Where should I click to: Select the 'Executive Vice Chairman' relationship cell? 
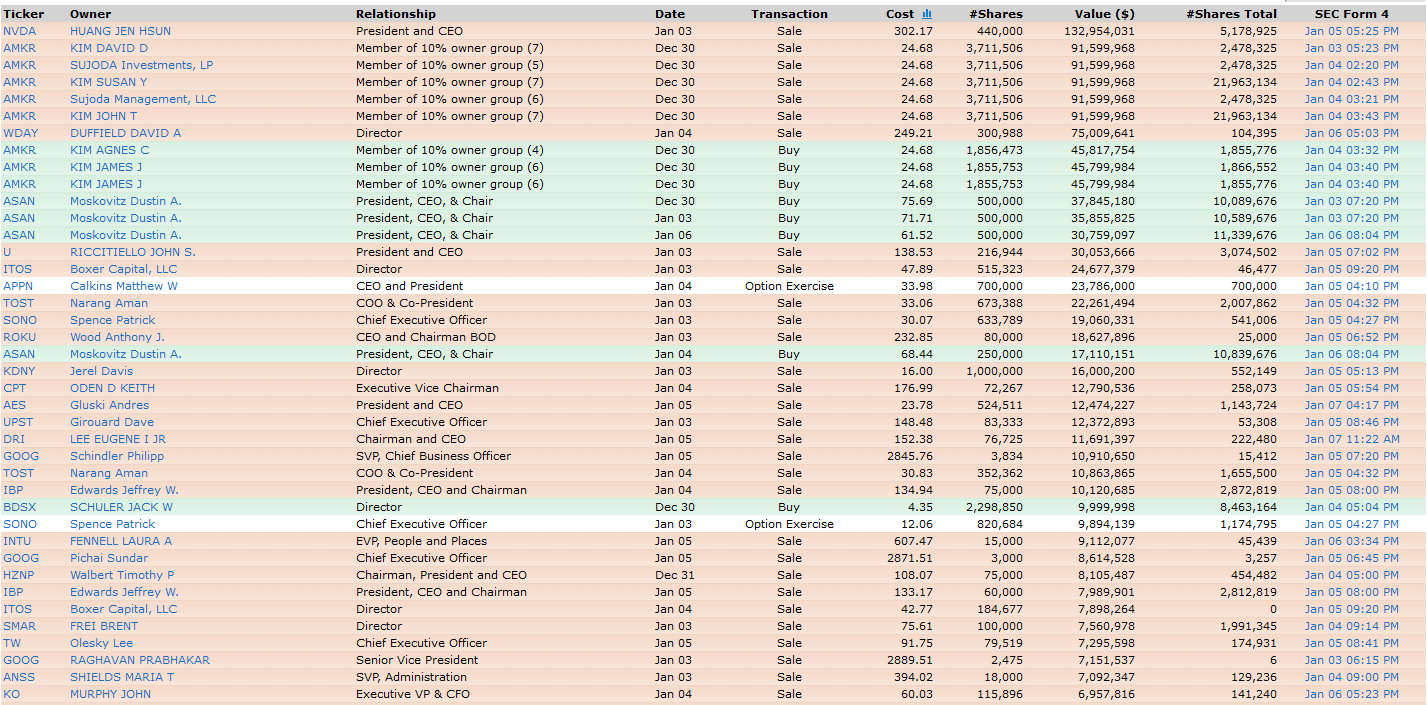[427, 388]
